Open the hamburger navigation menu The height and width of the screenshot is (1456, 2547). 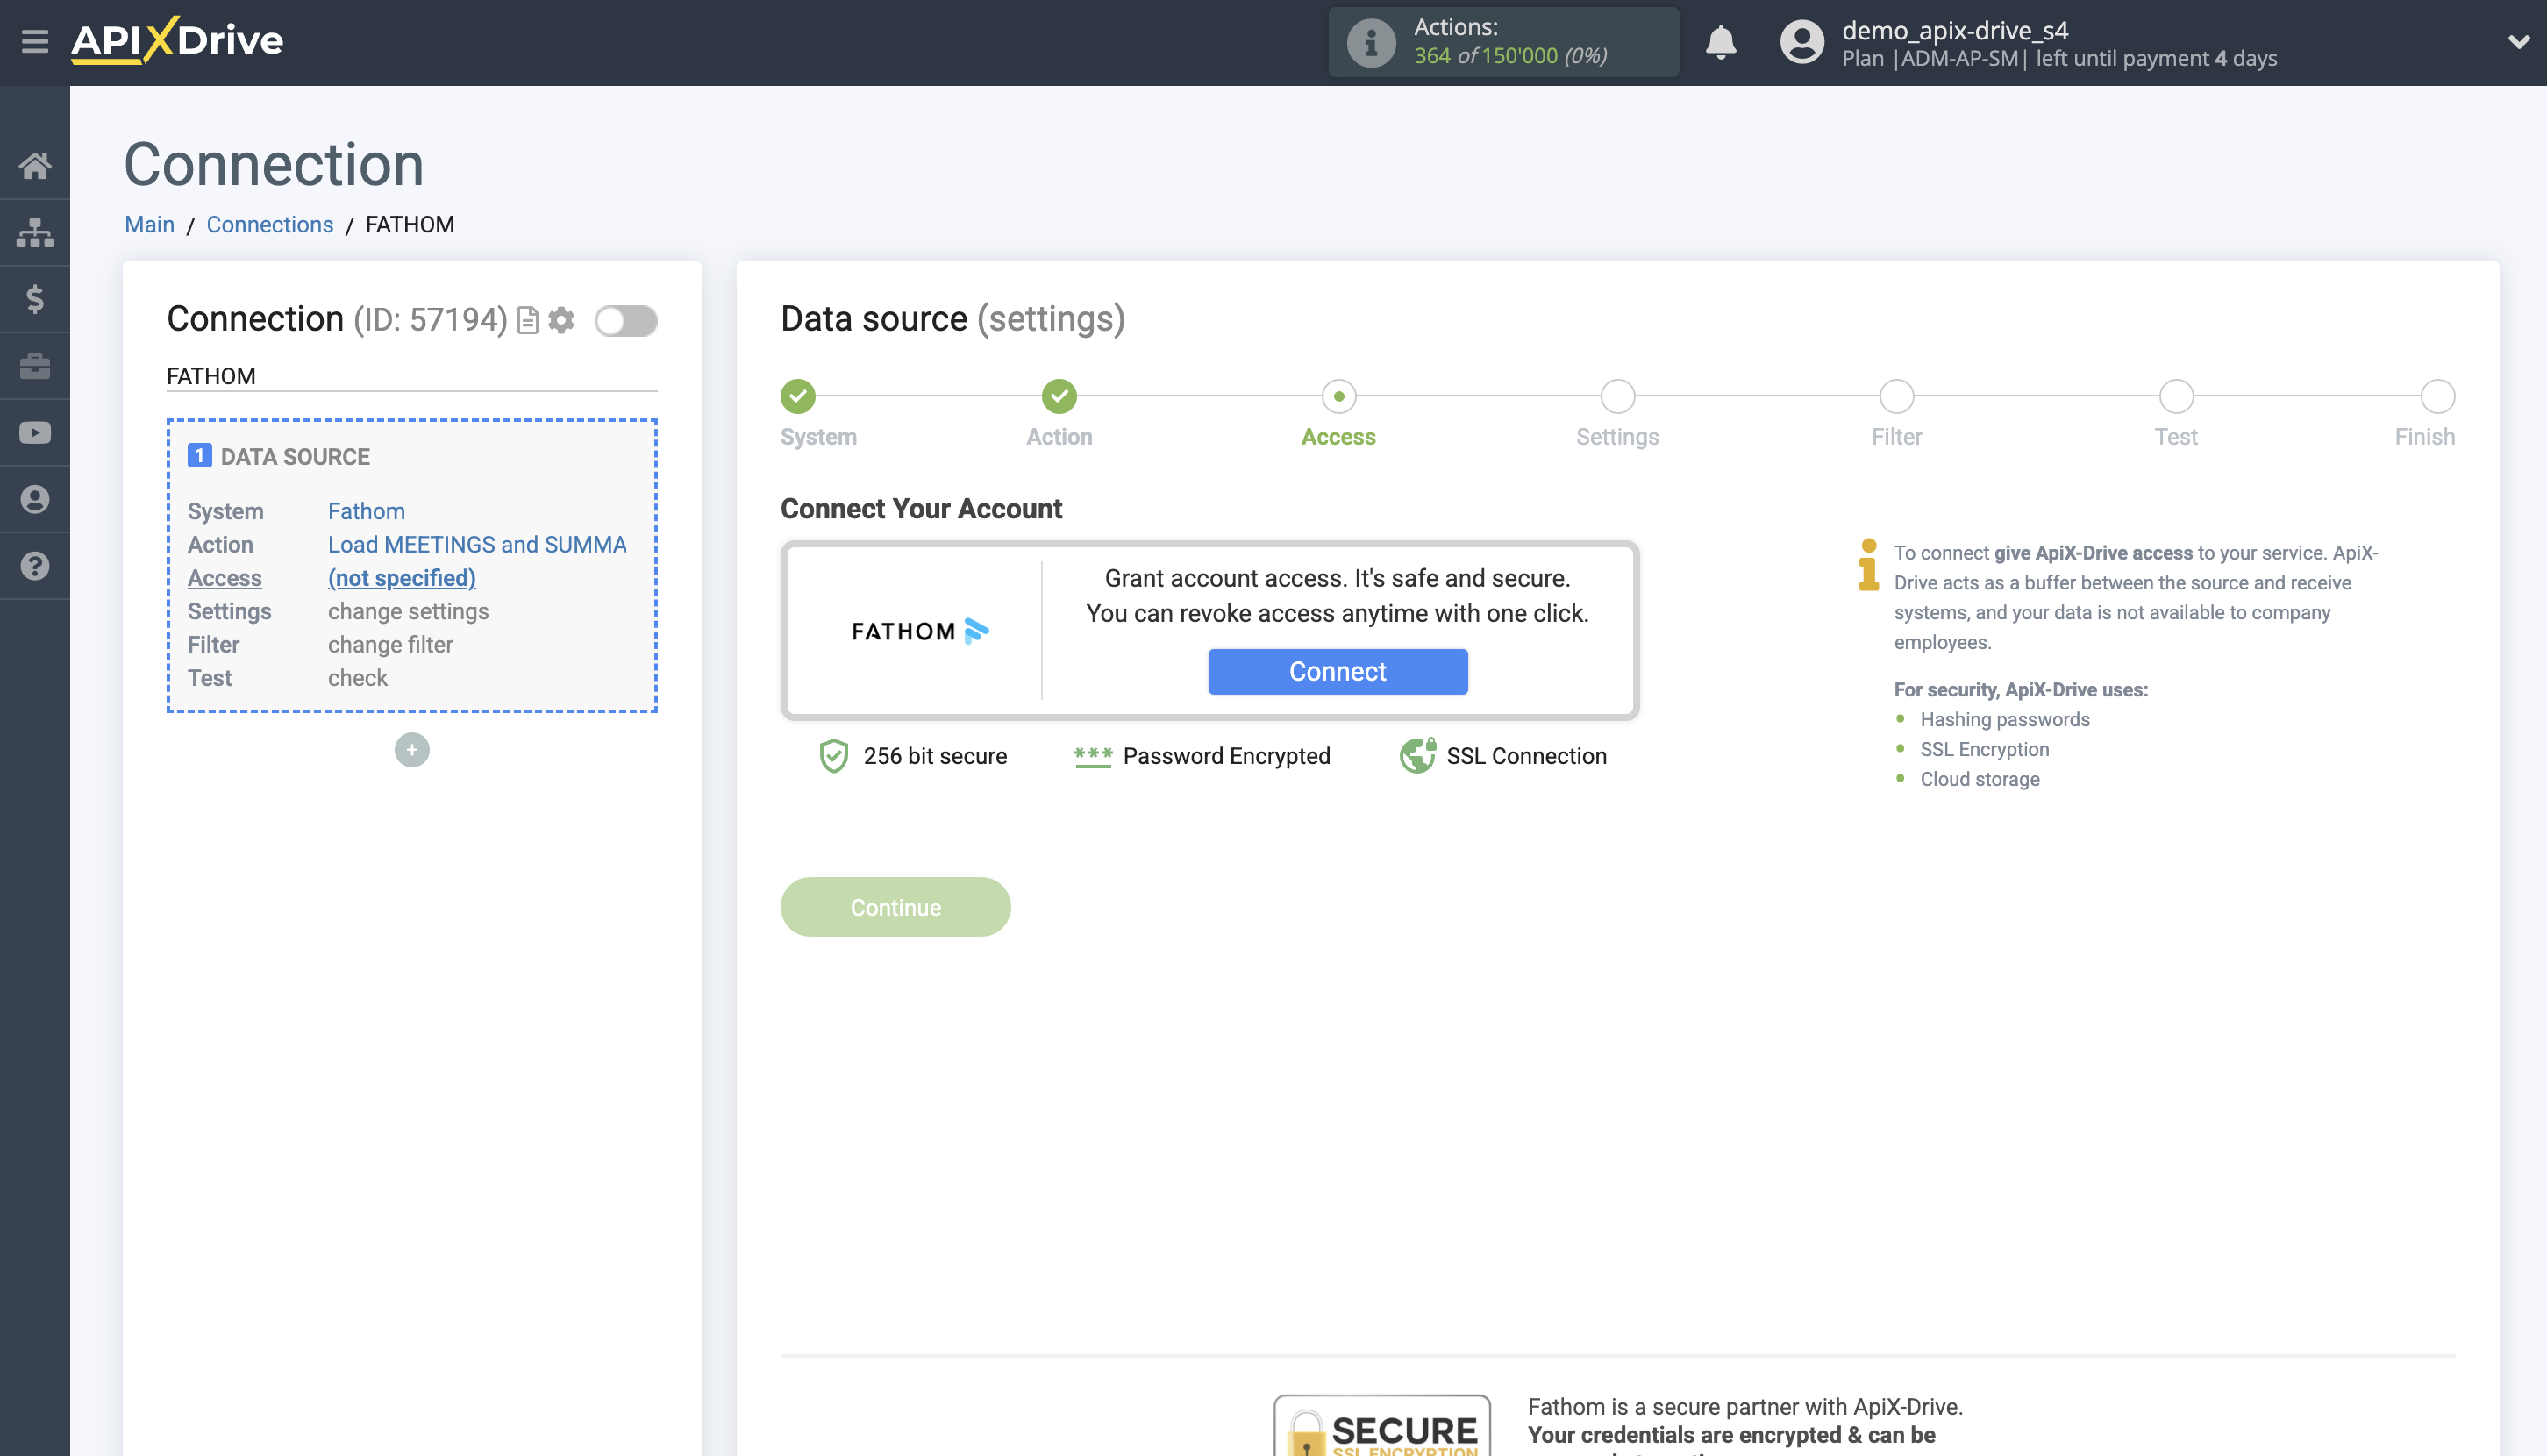tap(35, 42)
